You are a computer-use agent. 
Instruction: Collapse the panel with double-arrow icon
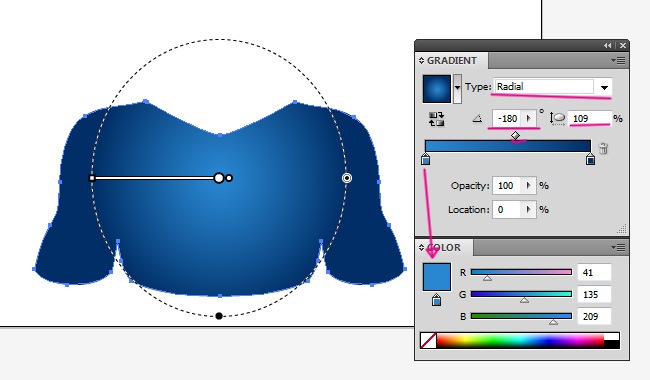point(607,46)
